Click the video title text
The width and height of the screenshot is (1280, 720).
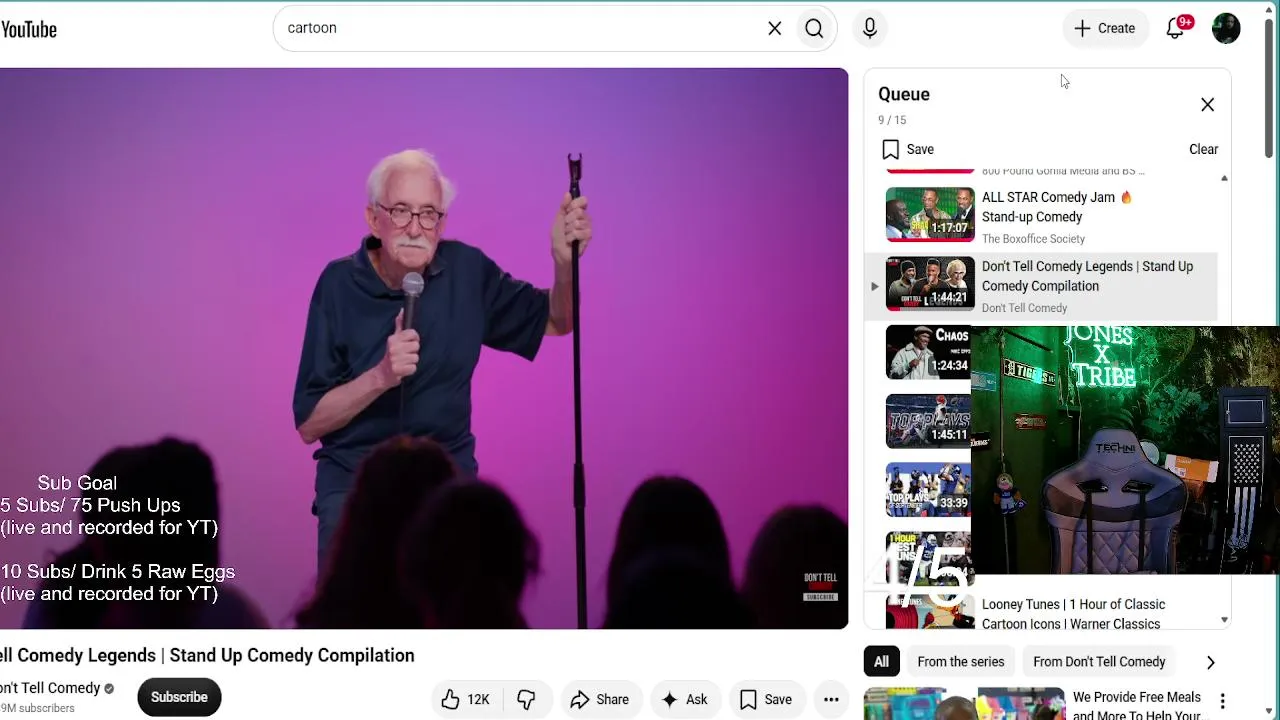[207, 656]
